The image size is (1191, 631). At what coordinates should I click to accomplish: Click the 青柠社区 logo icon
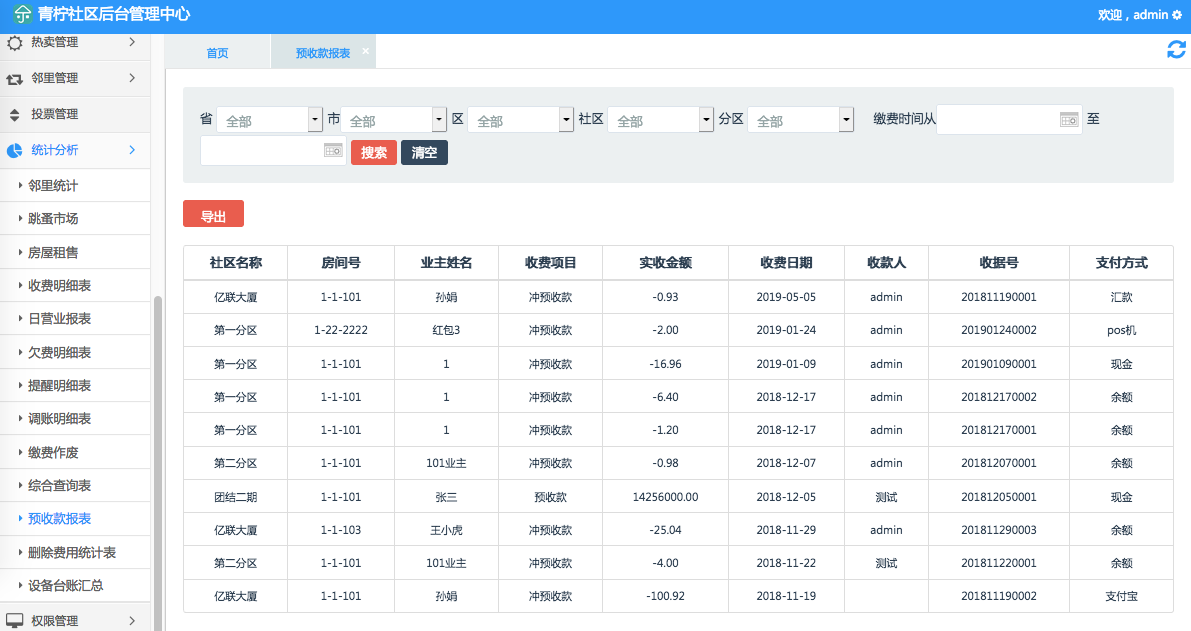click(22, 14)
